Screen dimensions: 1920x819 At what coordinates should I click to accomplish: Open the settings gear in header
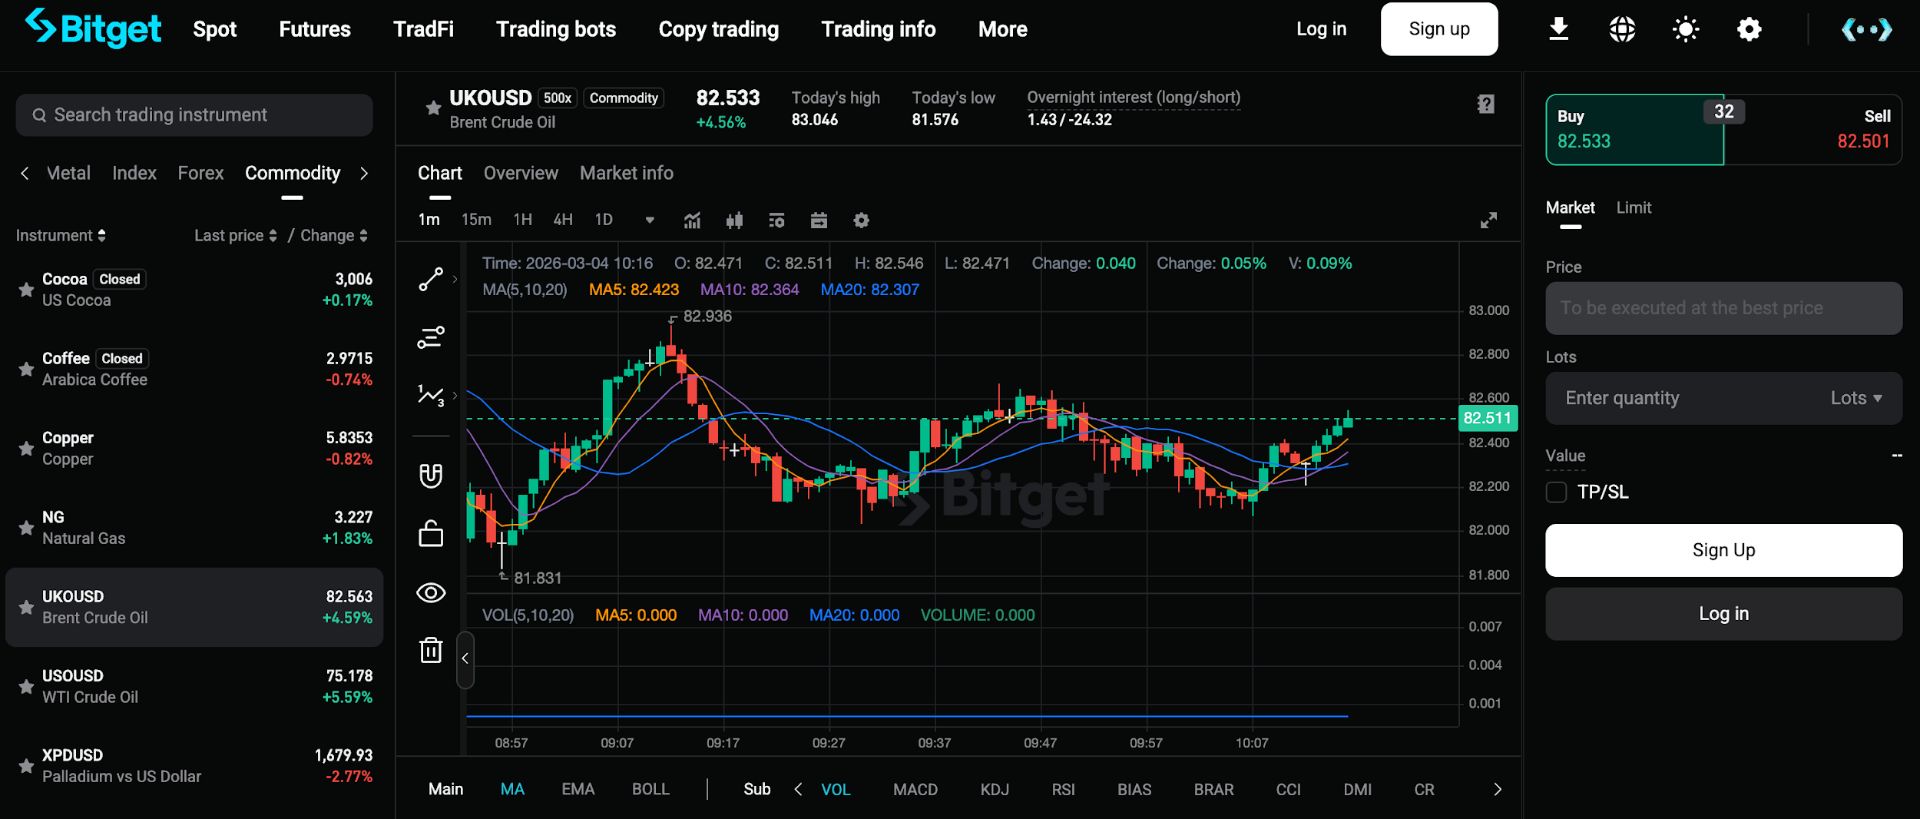pos(1749,30)
